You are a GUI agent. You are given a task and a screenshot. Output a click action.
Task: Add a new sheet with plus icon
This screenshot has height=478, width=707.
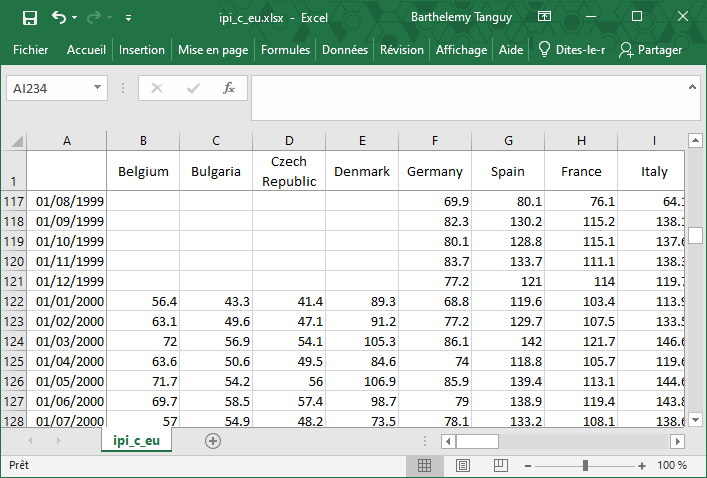212,440
